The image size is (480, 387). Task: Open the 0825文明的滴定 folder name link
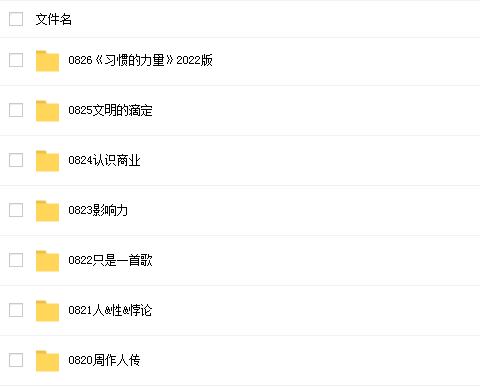[110, 110]
